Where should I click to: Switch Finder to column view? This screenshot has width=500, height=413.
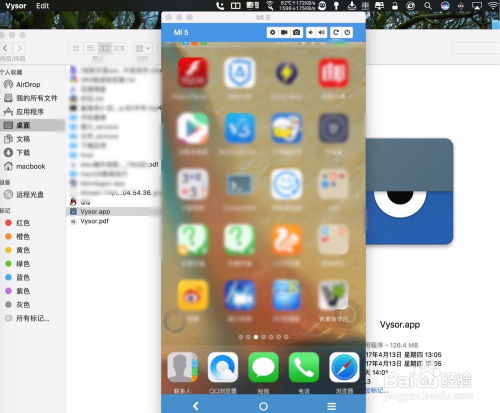coord(105,48)
